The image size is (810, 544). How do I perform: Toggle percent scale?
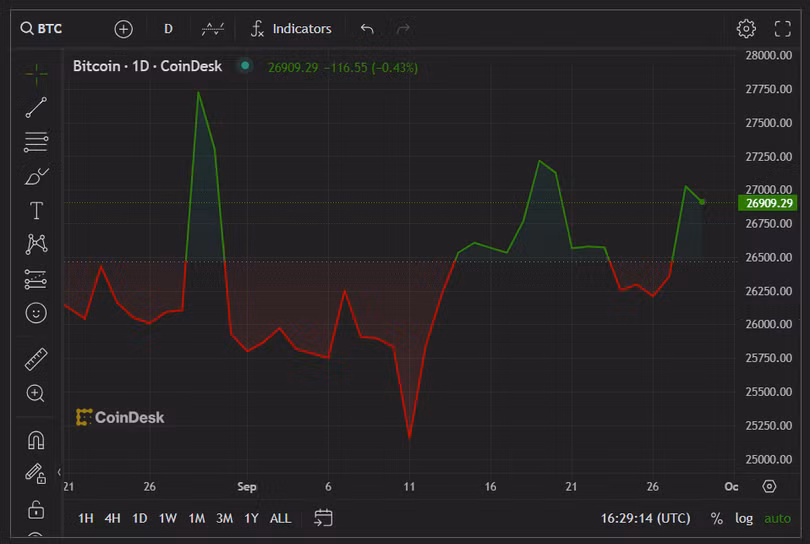point(716,518)
